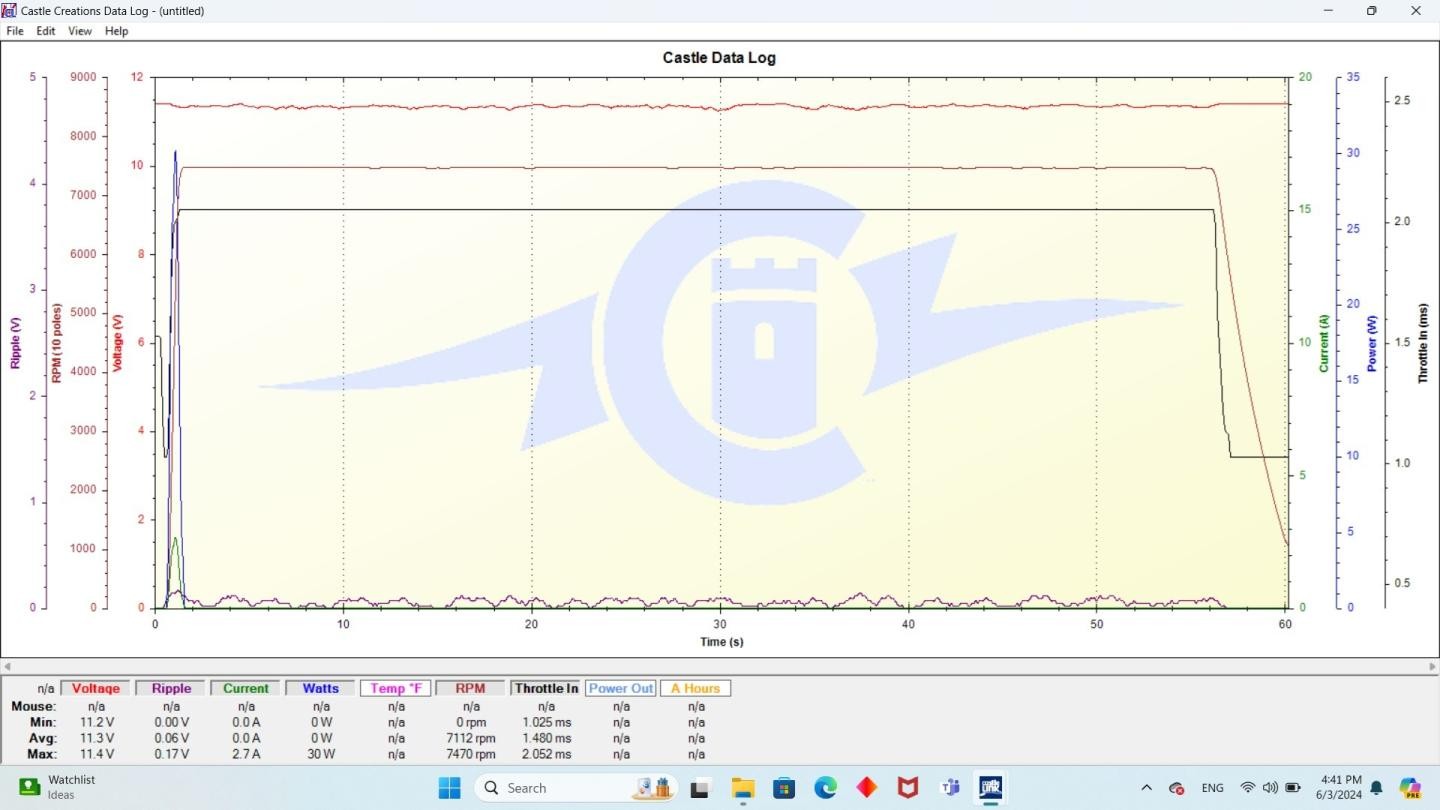Launch Microsoft Edge from the taskbar
The width and height of the screenshot is (1440, 810).
click(x=825, y=788)
